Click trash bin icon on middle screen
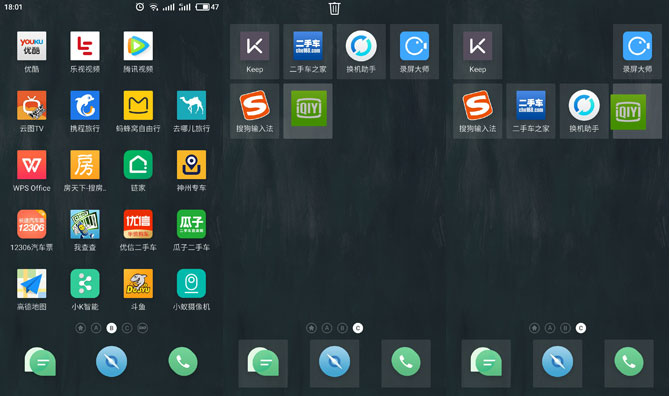The image size is (670, 396). (334, 8)
